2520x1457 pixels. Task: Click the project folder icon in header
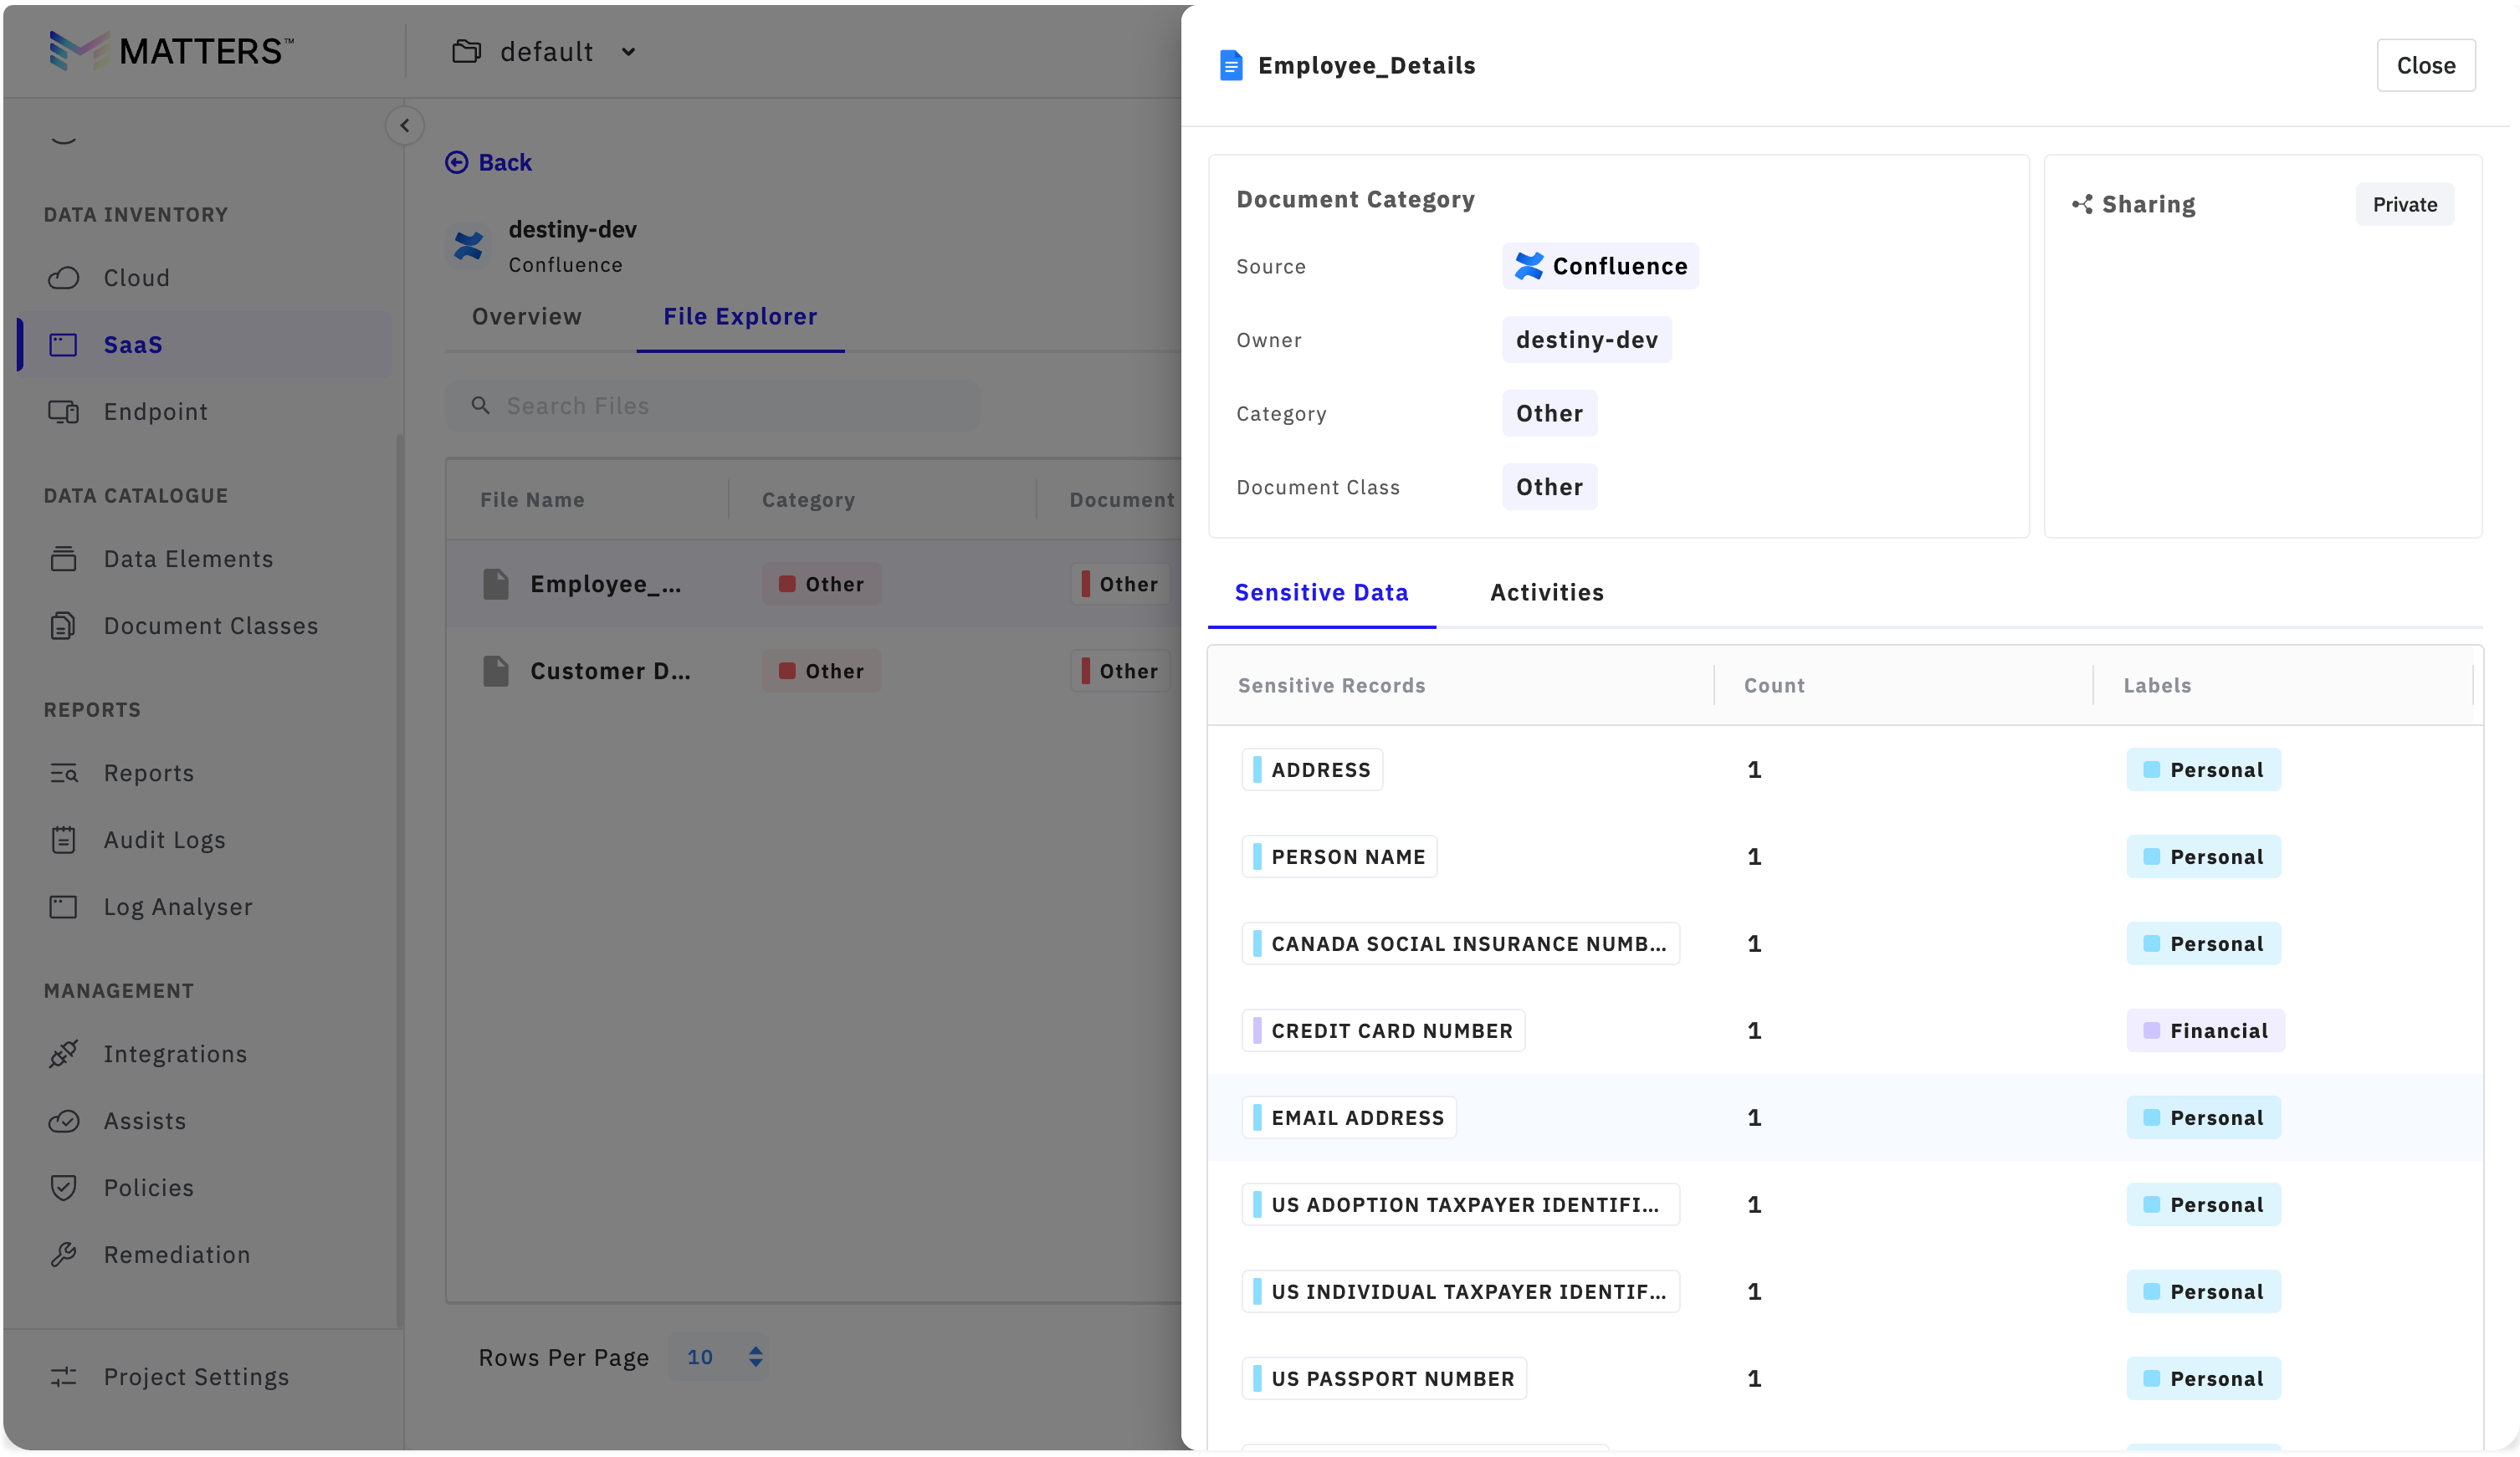pos(466,51)
